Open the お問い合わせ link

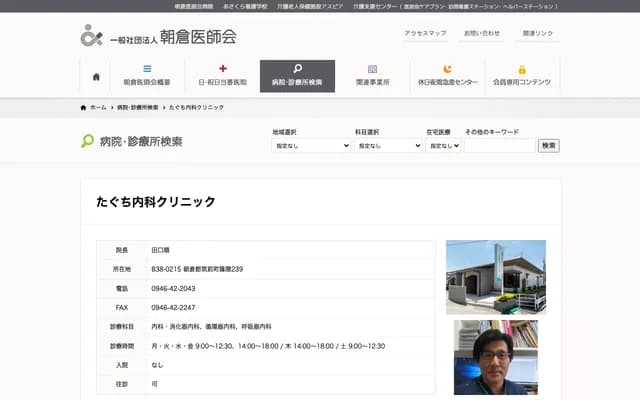pos(482,33)
